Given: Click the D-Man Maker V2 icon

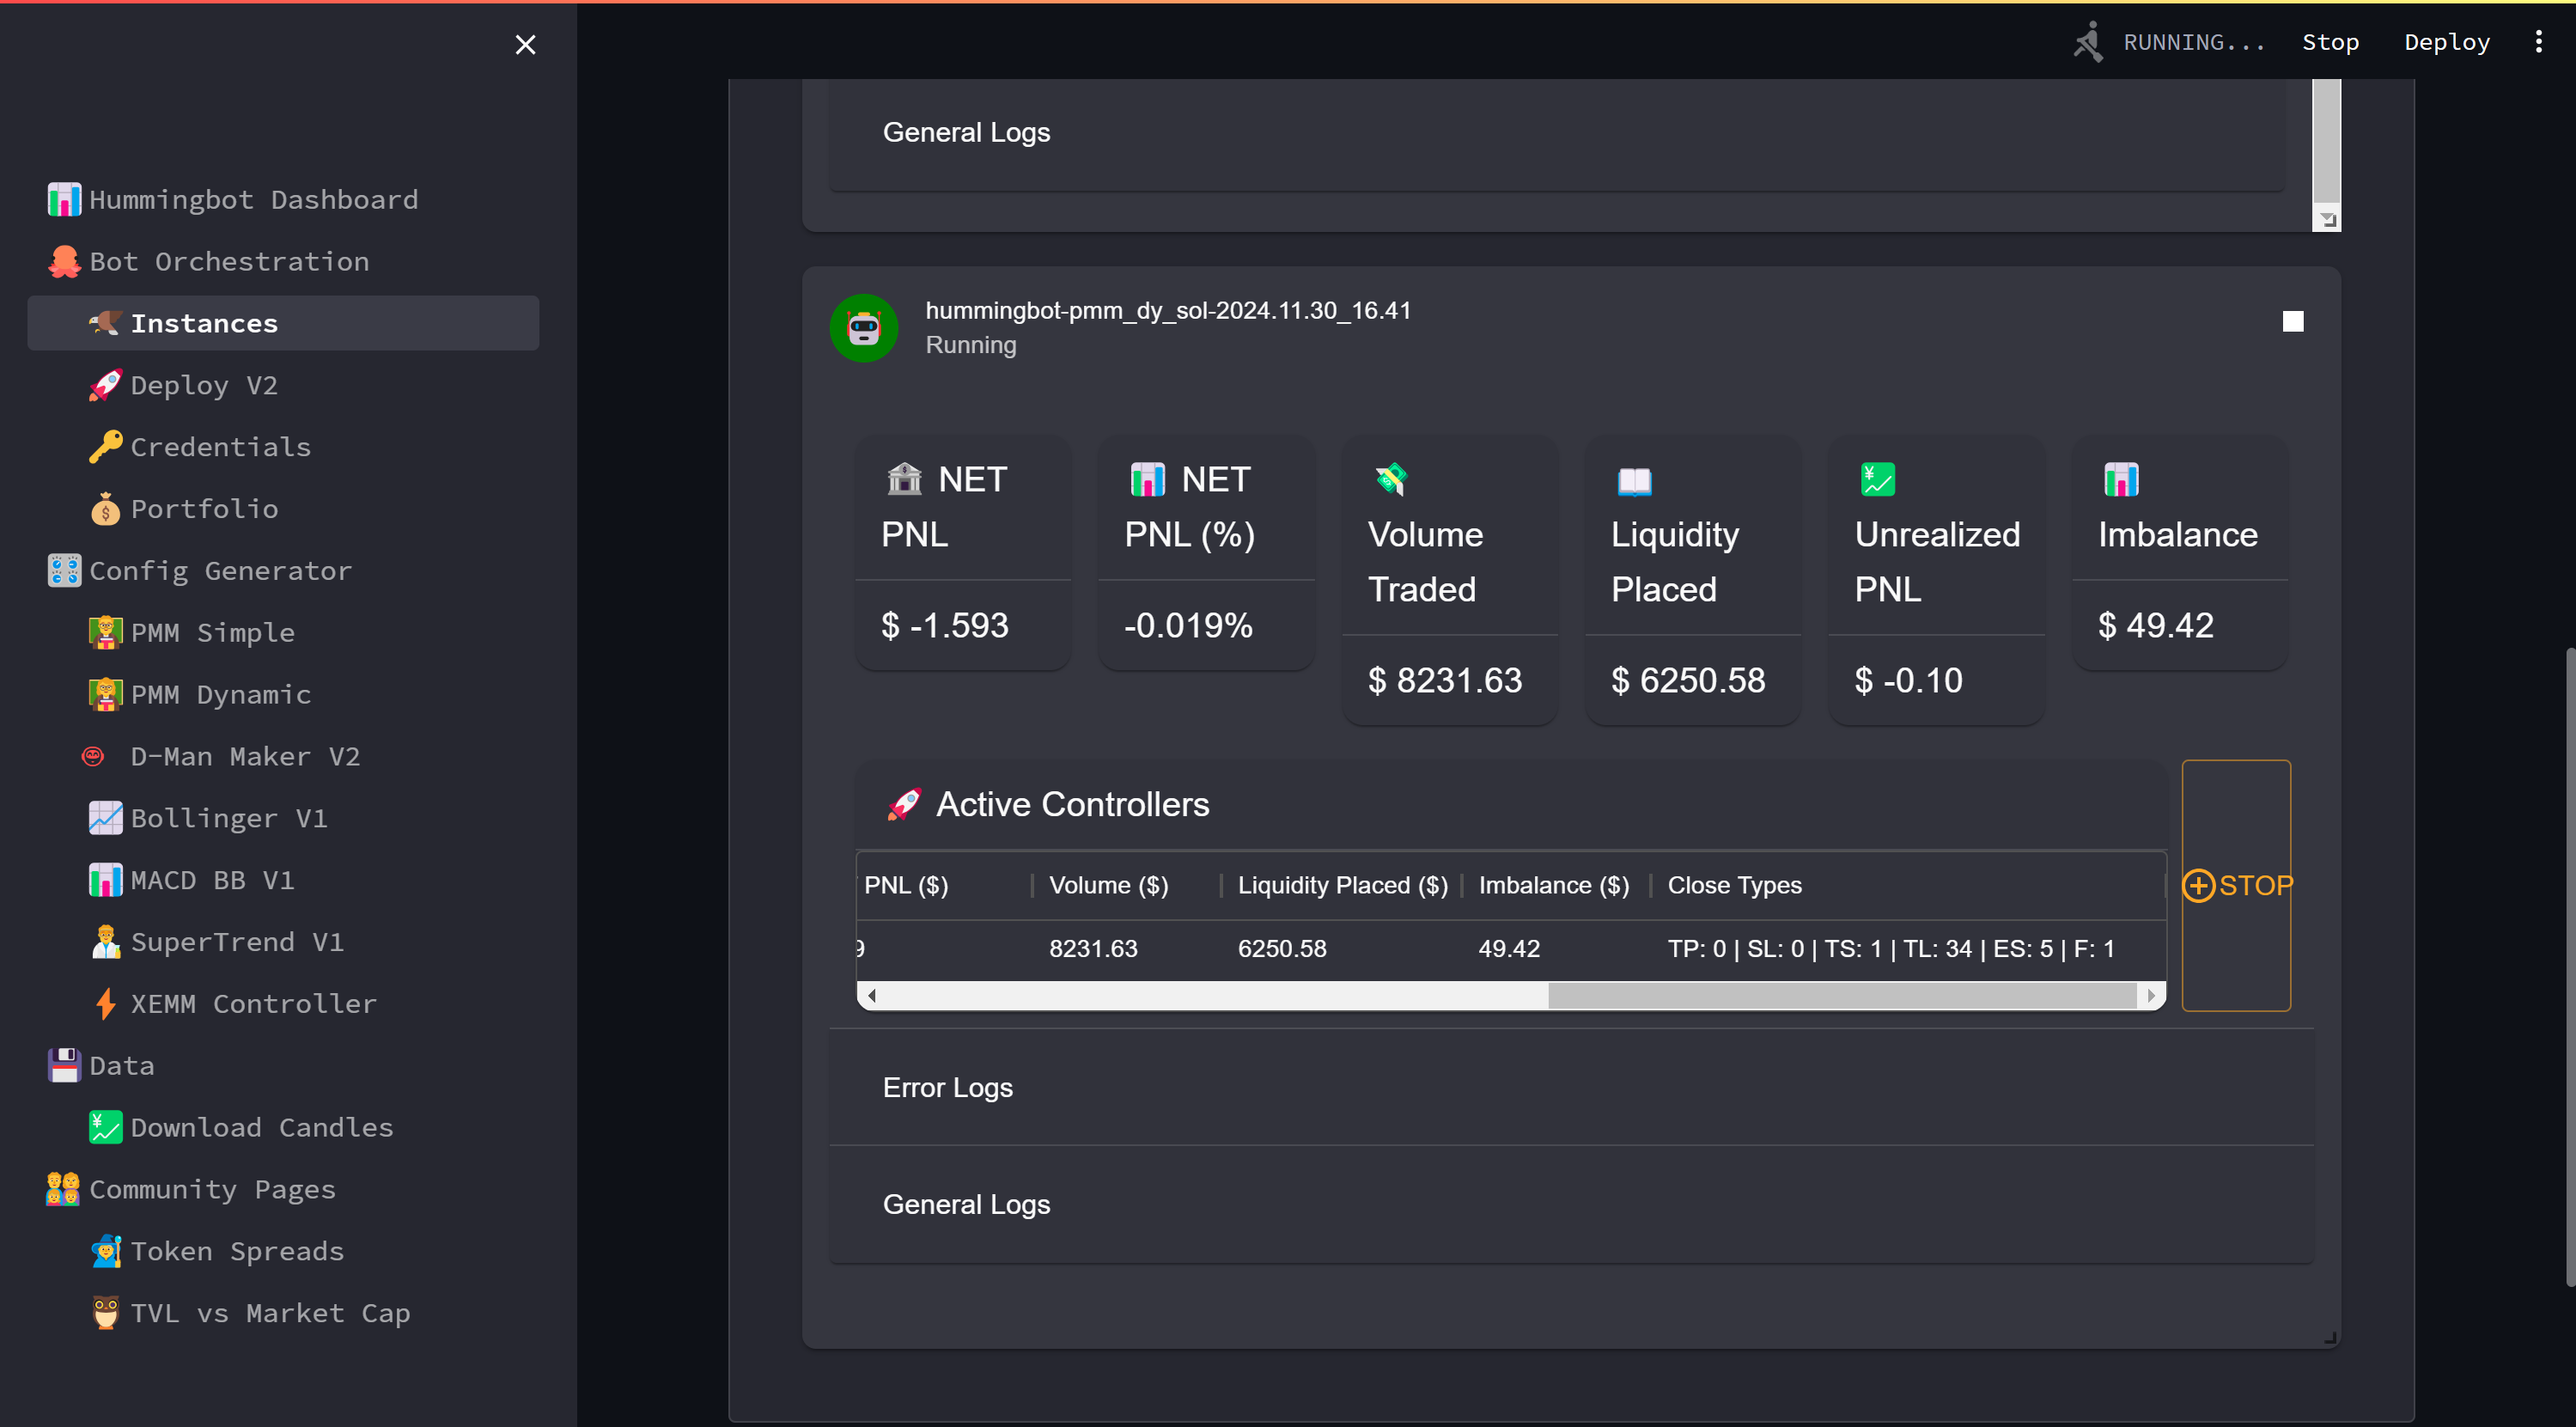Looking at the screenshot, I should [93, 756].
